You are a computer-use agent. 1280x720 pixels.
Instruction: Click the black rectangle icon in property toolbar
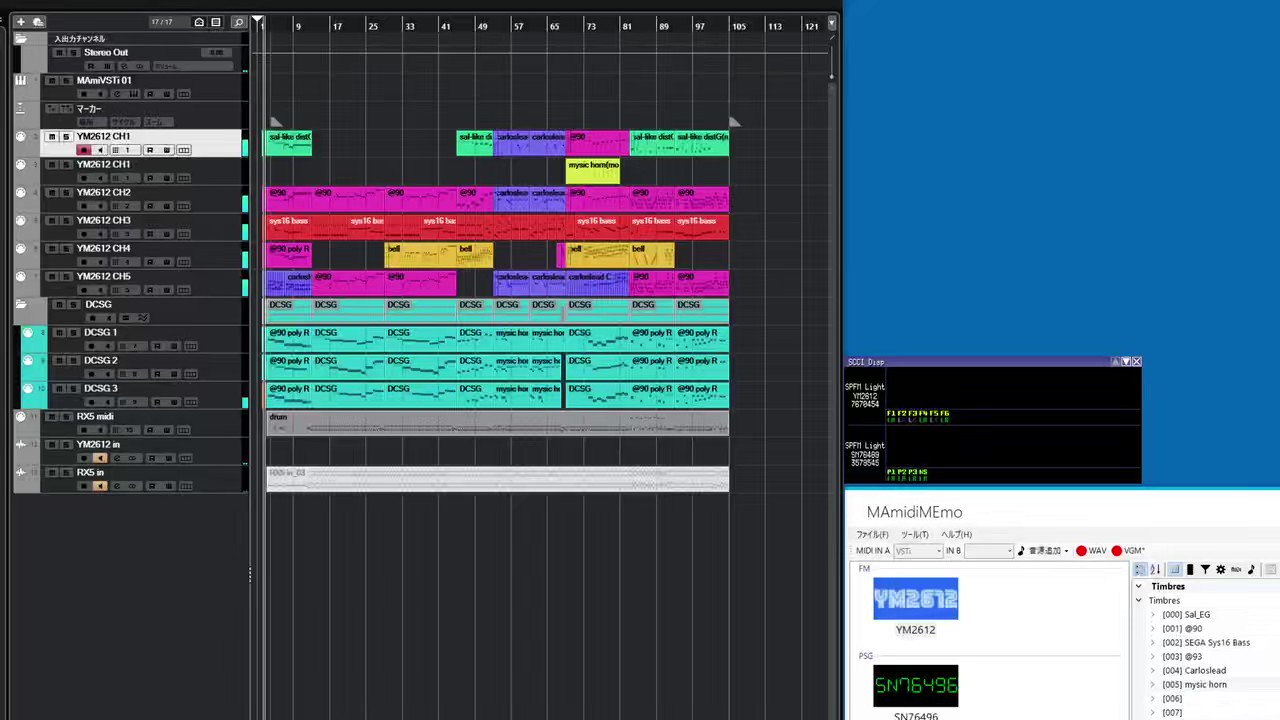(x=1190, y=569)
